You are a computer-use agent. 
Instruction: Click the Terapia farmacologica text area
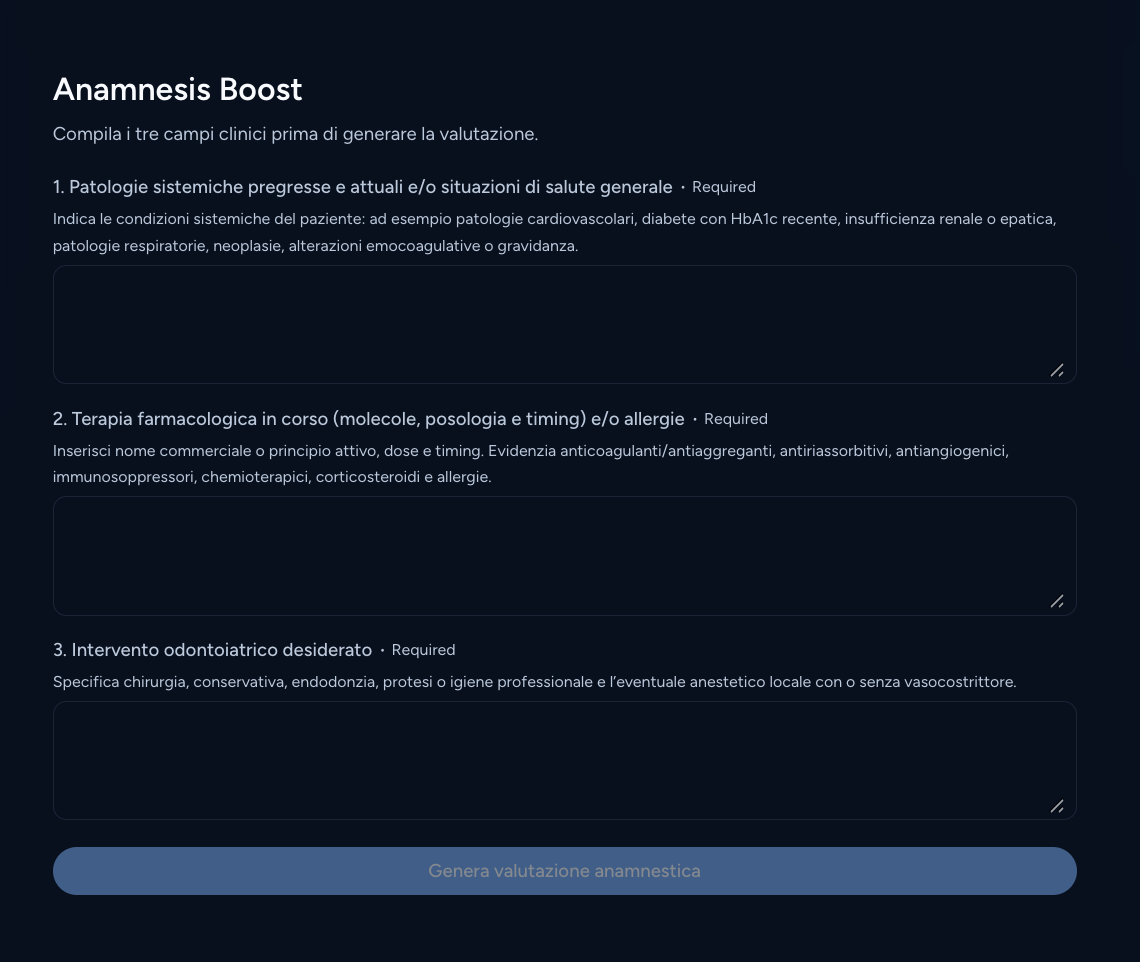pyautogui.click(x=564, y=556)
